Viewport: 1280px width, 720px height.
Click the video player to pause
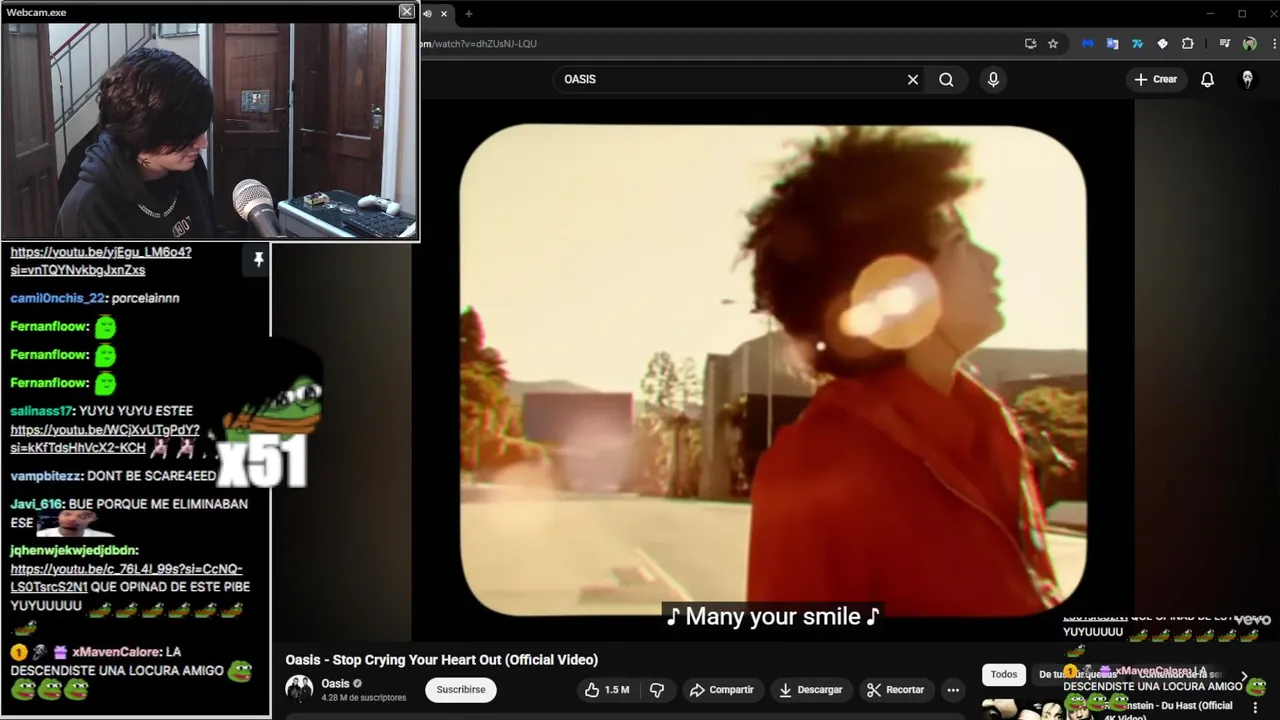(772, 370)
